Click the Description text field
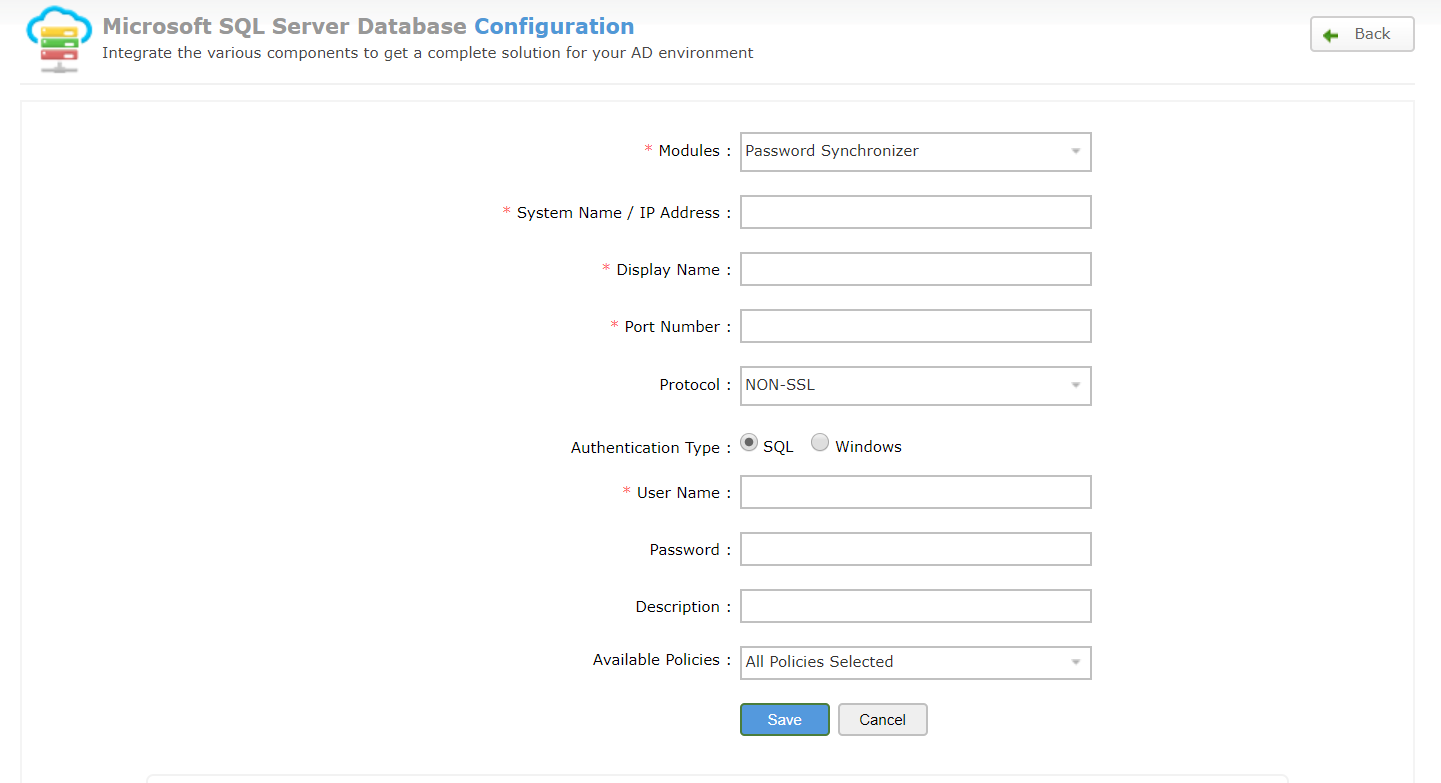 click(915, 606)
